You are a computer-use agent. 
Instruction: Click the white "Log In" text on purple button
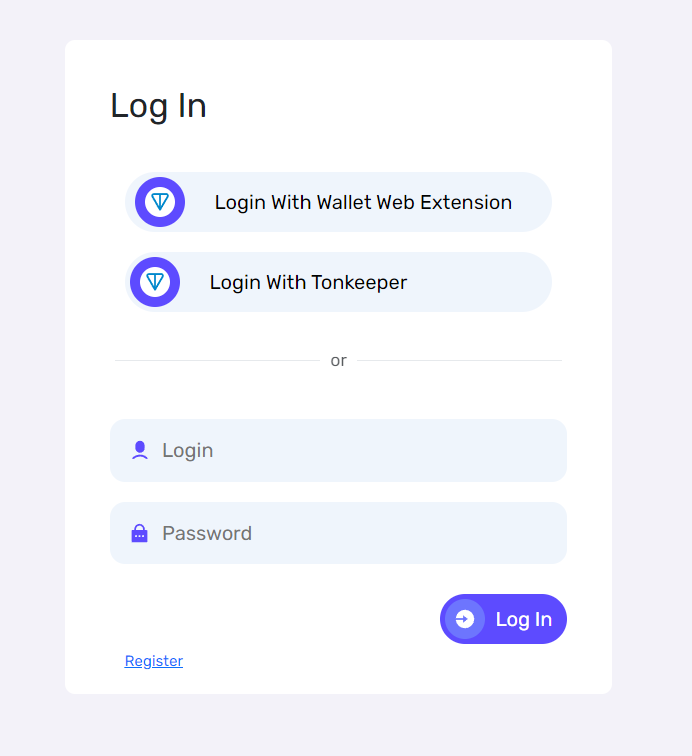tap(524, 620)
